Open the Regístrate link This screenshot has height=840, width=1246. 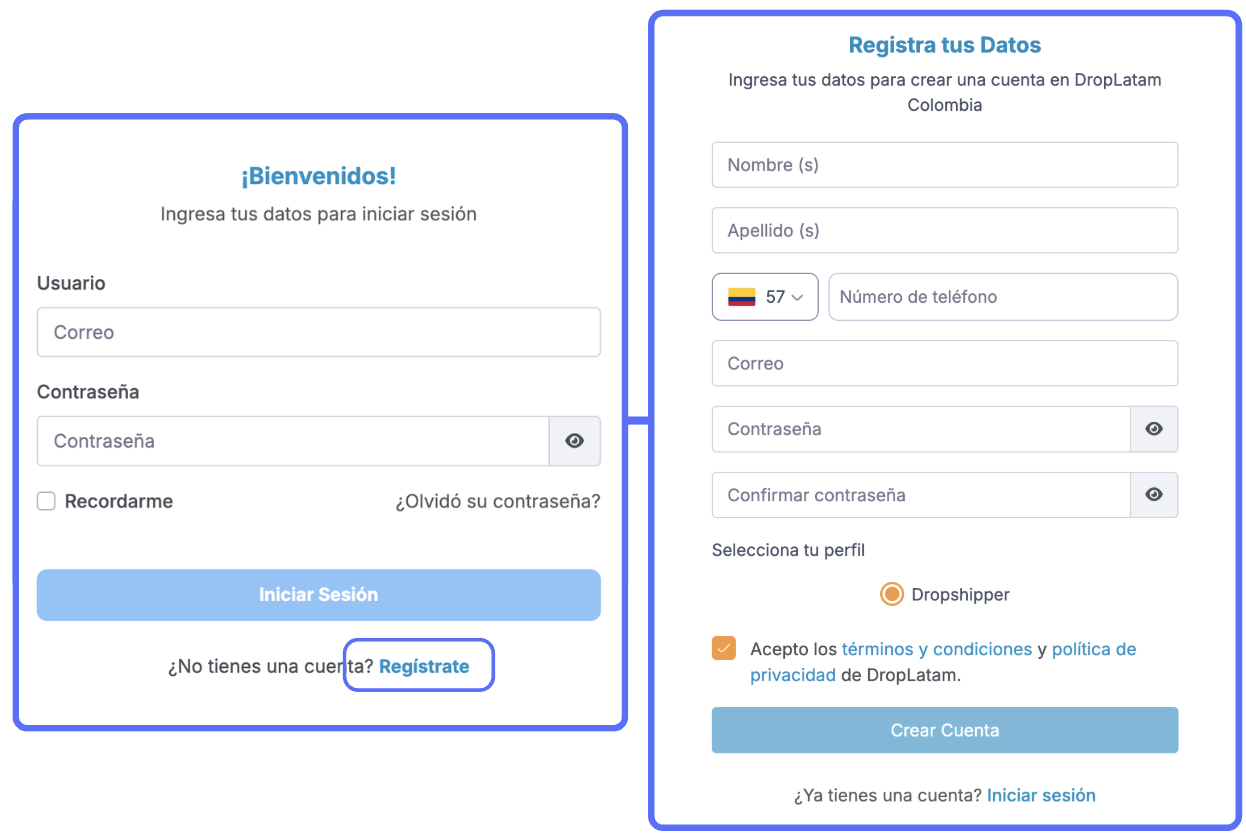click(x=424, y=667)
